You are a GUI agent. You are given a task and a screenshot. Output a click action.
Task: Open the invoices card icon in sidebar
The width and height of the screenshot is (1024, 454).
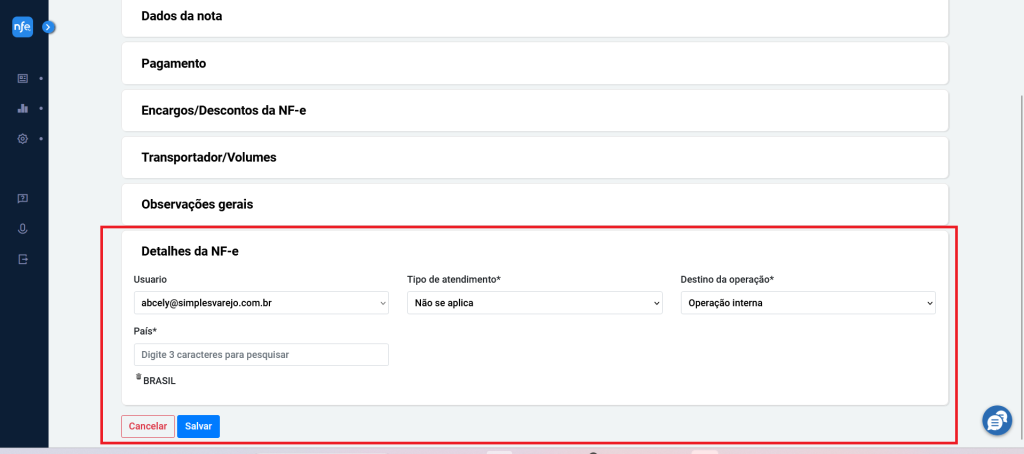tap(23, 78)
